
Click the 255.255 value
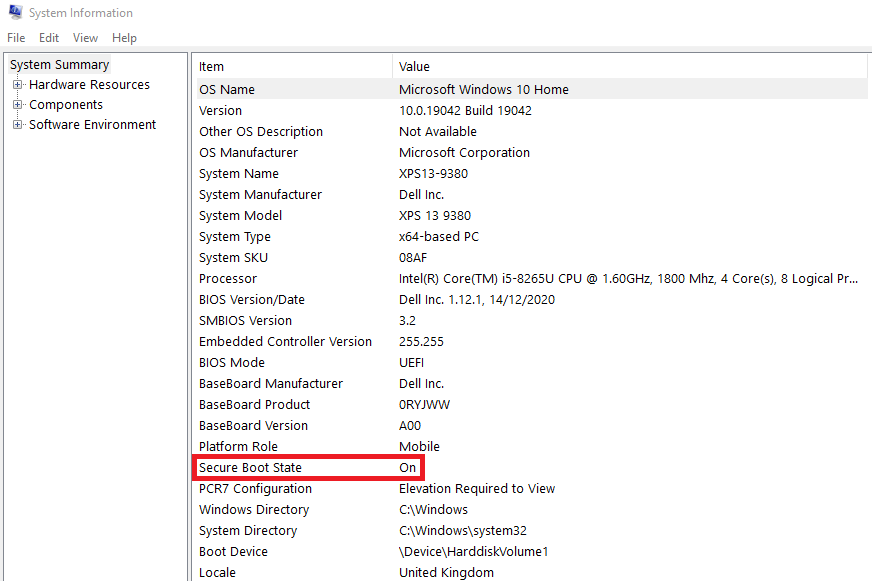pos(422,342)
